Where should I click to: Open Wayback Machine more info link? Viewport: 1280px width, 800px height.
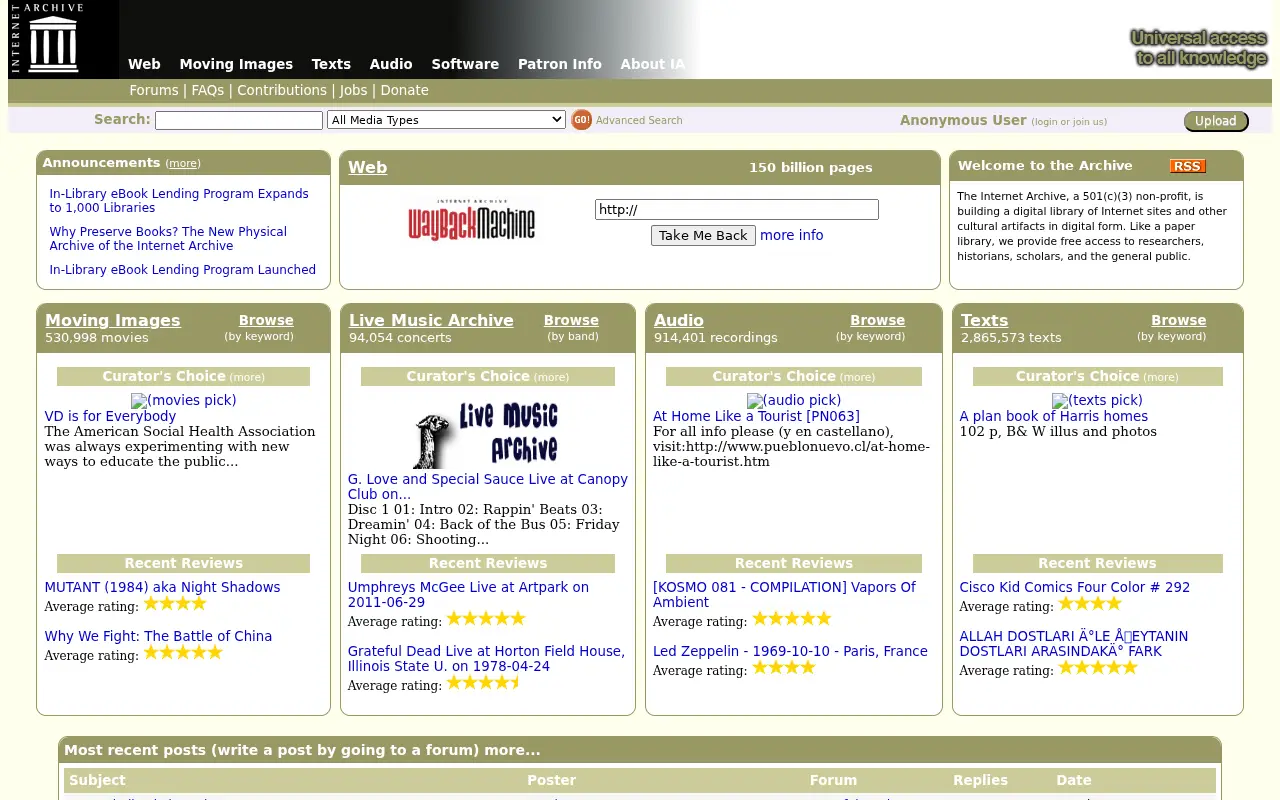click(x=792, y=235)
